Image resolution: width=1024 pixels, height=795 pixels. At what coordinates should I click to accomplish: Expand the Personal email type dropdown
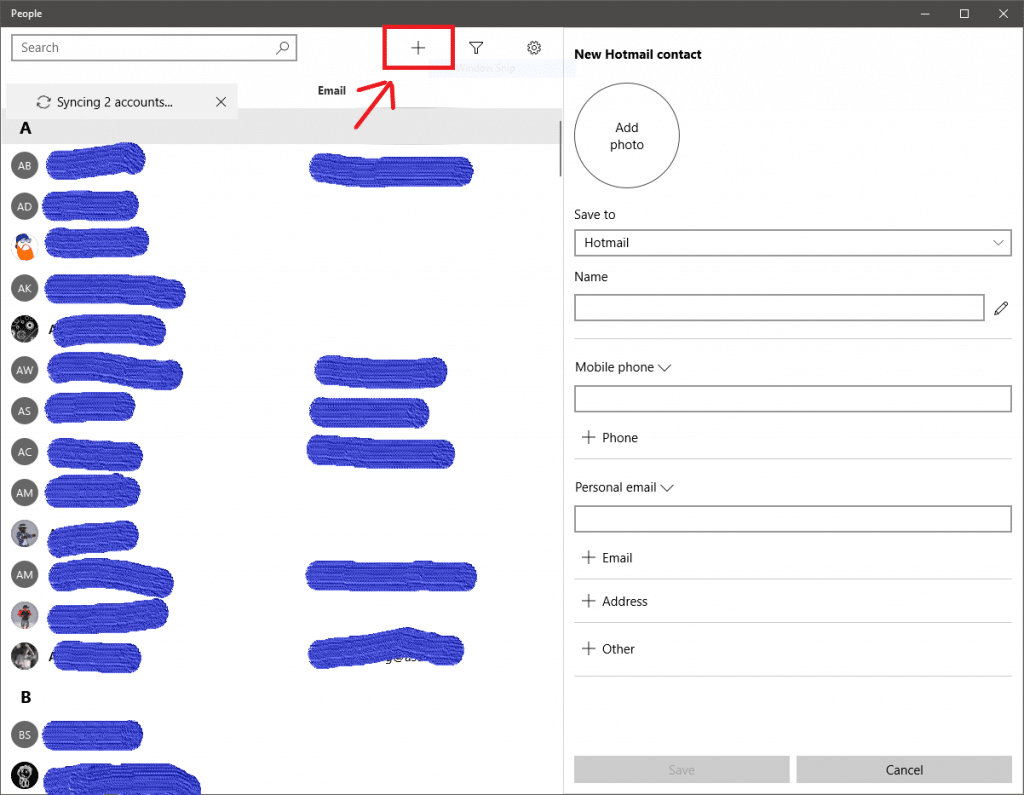click(624, 487)
